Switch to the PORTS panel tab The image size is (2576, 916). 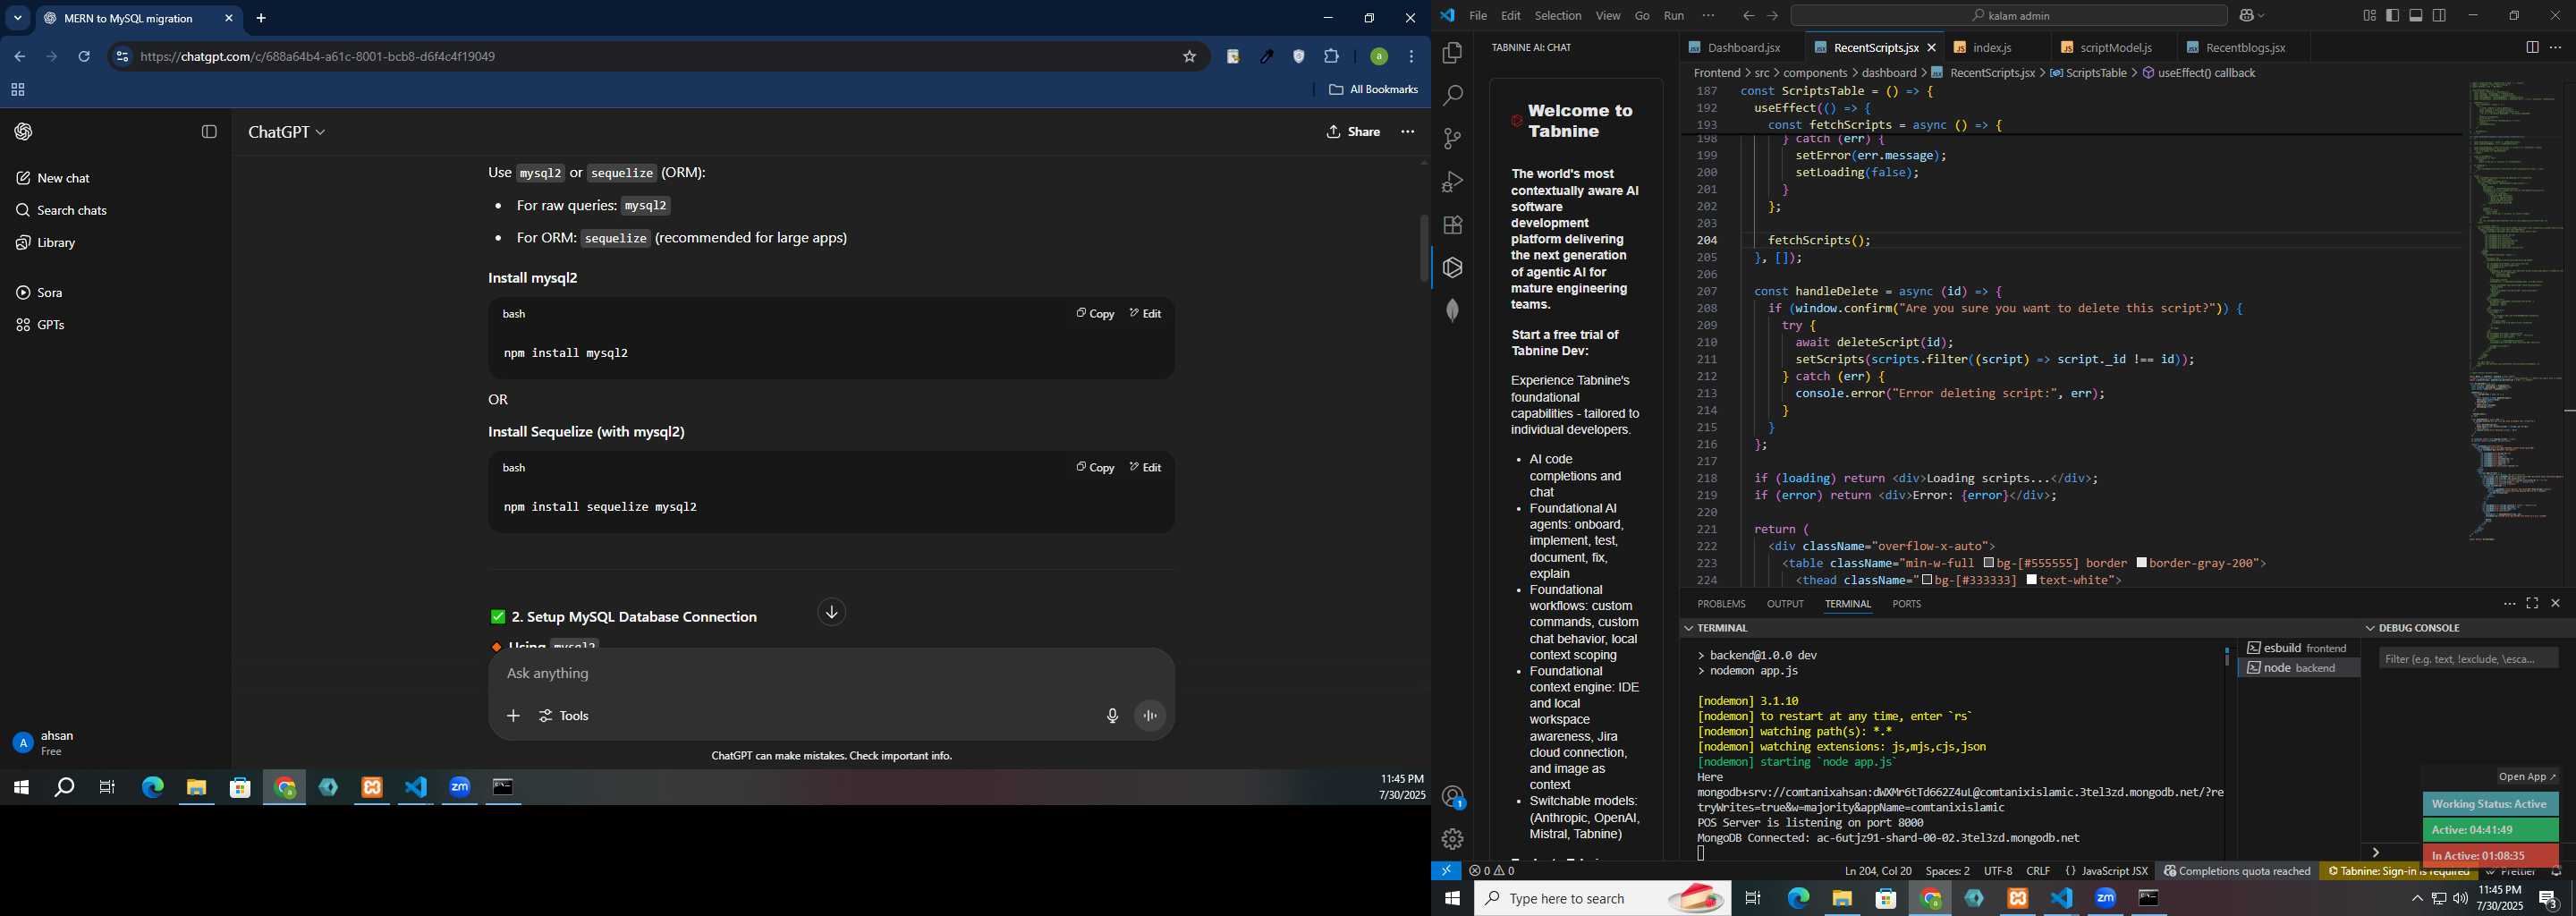1906,604
